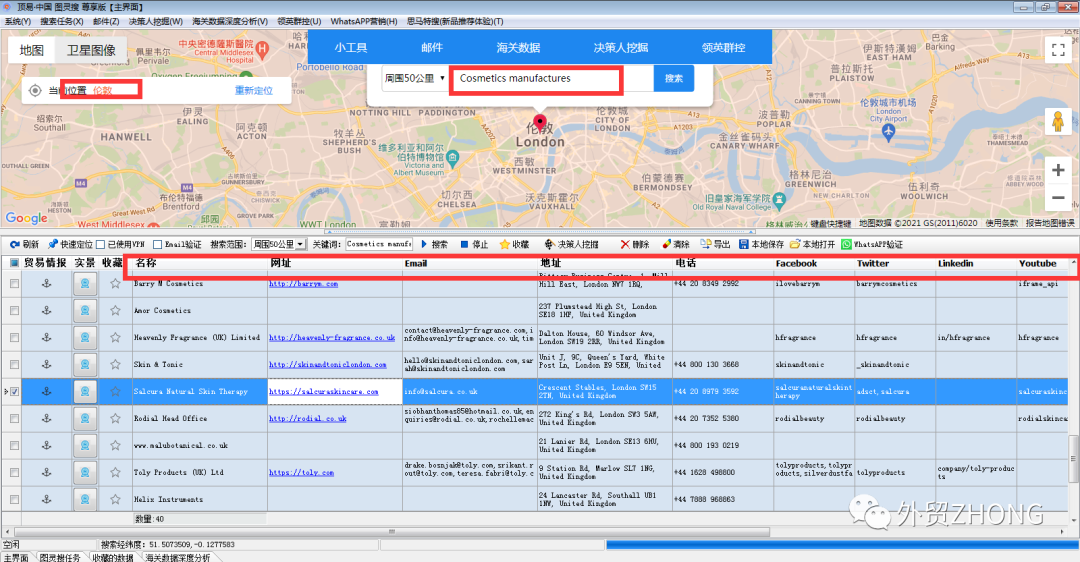Open the 搜索任务(X) menu
Image resolution: width=1080 pixels, height=562 pixels.
pos(61,21)
